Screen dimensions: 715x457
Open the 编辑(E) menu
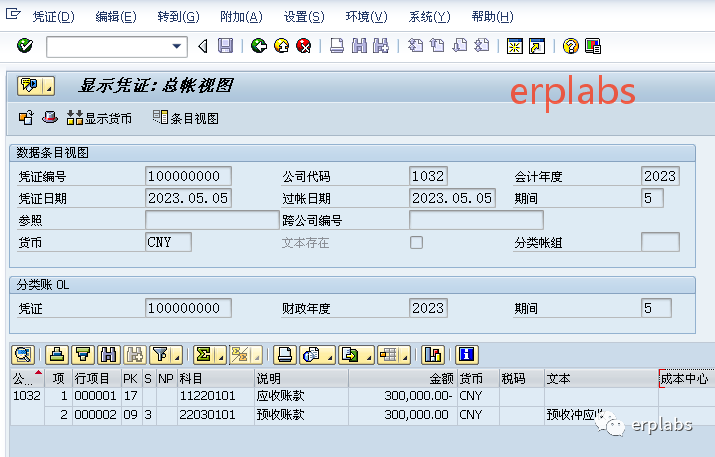(x=116, y=17)
